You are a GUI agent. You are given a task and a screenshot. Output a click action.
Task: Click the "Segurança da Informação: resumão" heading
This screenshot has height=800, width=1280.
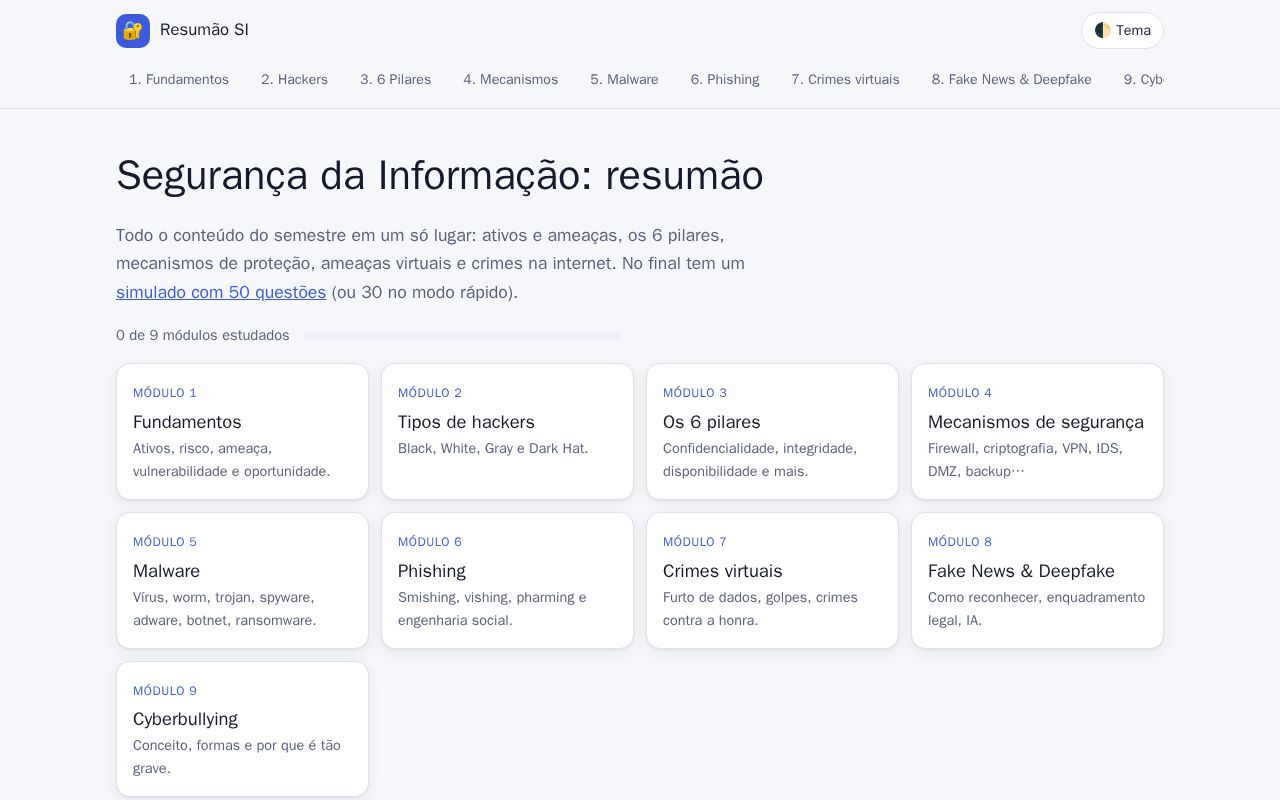coord(440,176)
